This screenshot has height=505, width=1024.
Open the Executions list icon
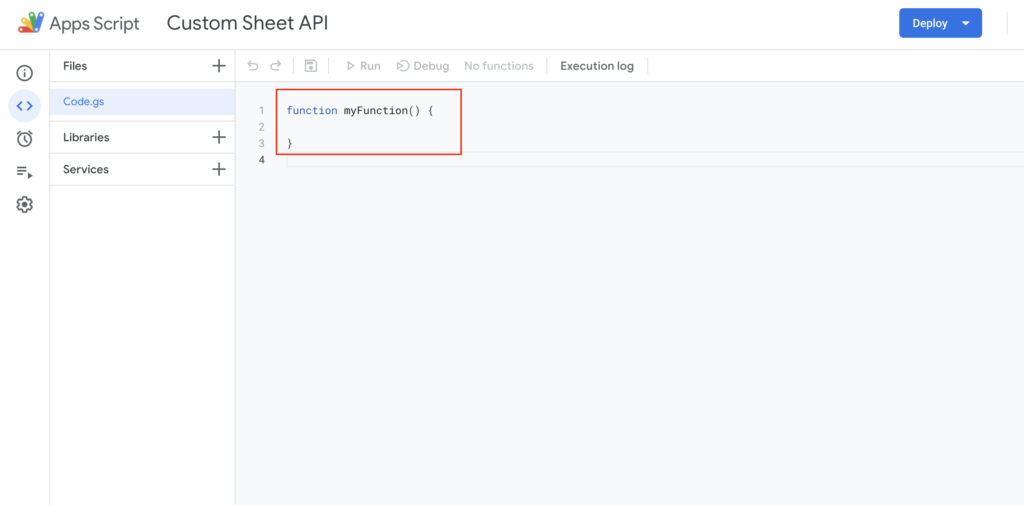click(25, 172)
